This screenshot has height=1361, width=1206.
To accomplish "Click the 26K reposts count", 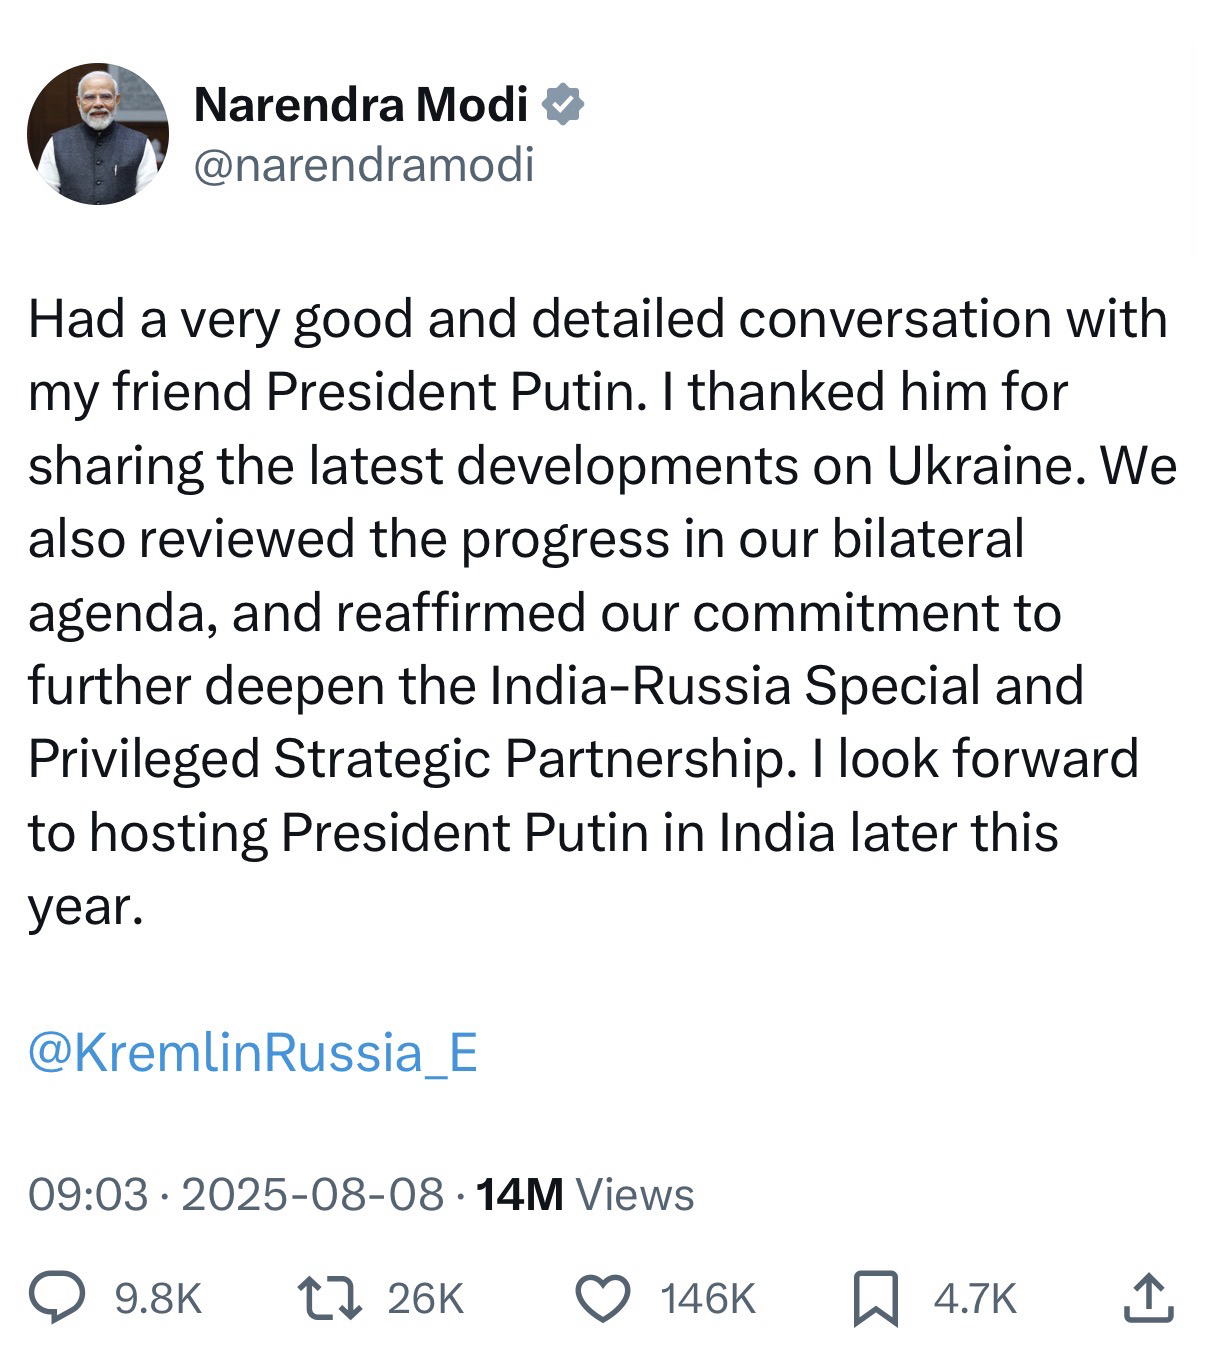I will pyautogui.click(x=425, y=1298).
